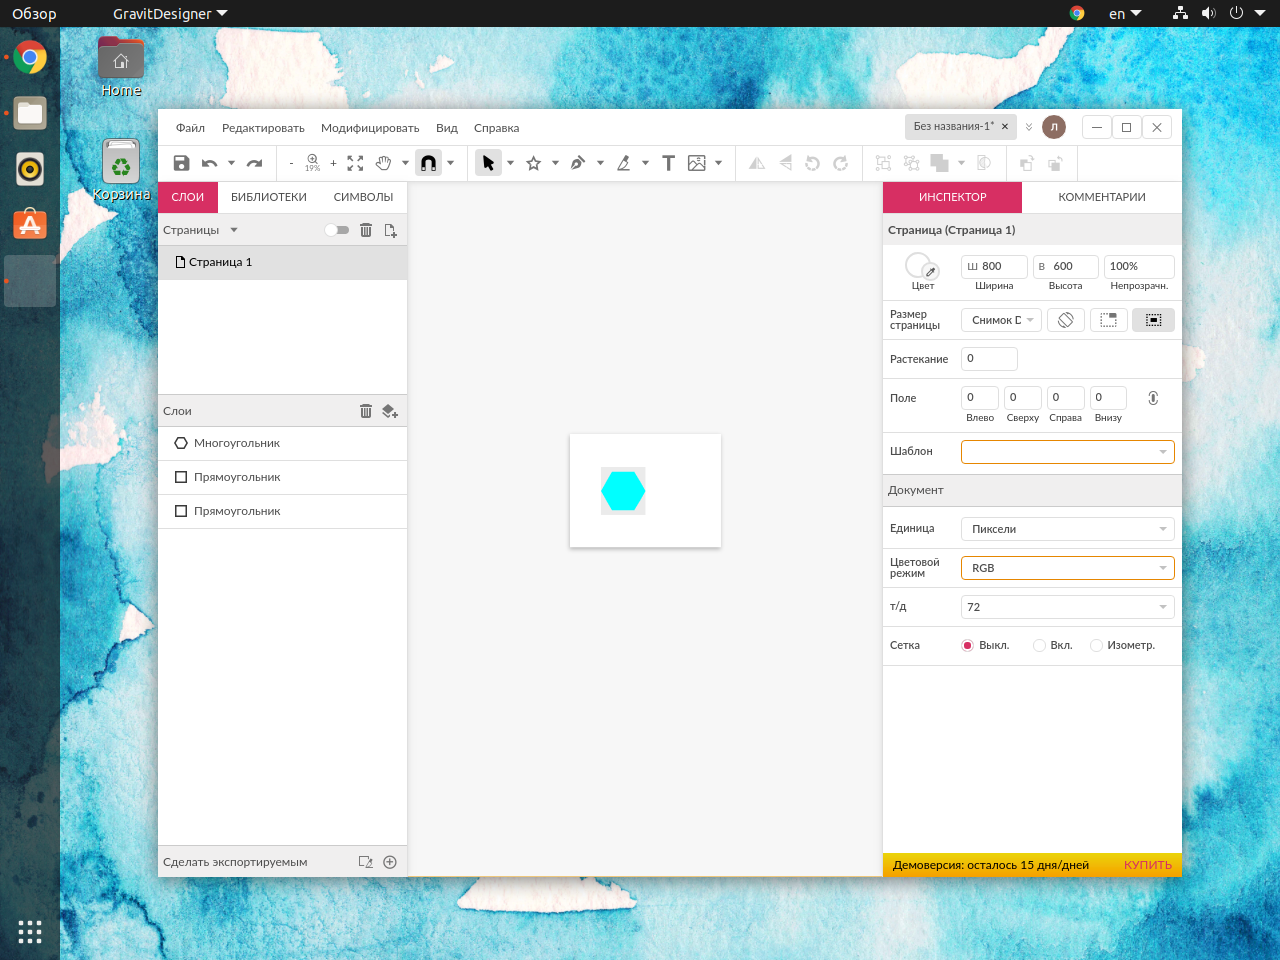Add a new page icon
Viewport: 1280px width, 960px height.
pyautogui.click(x=390, y=230)
